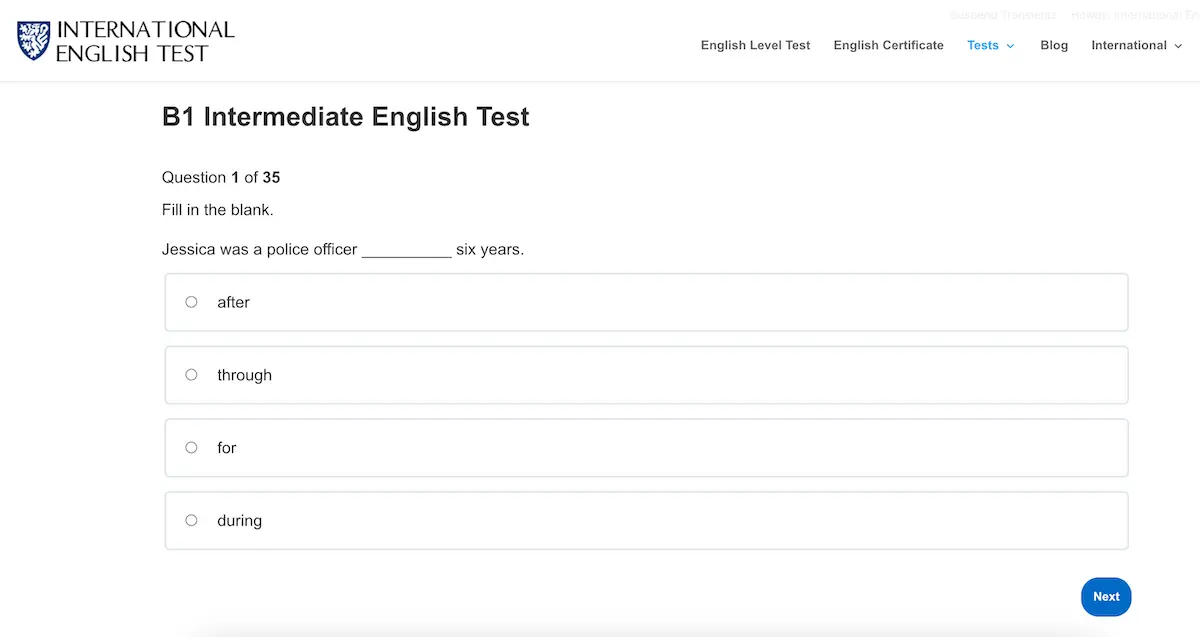
Task: Click the "during" answer row
Action: click(x=645, y=520)
